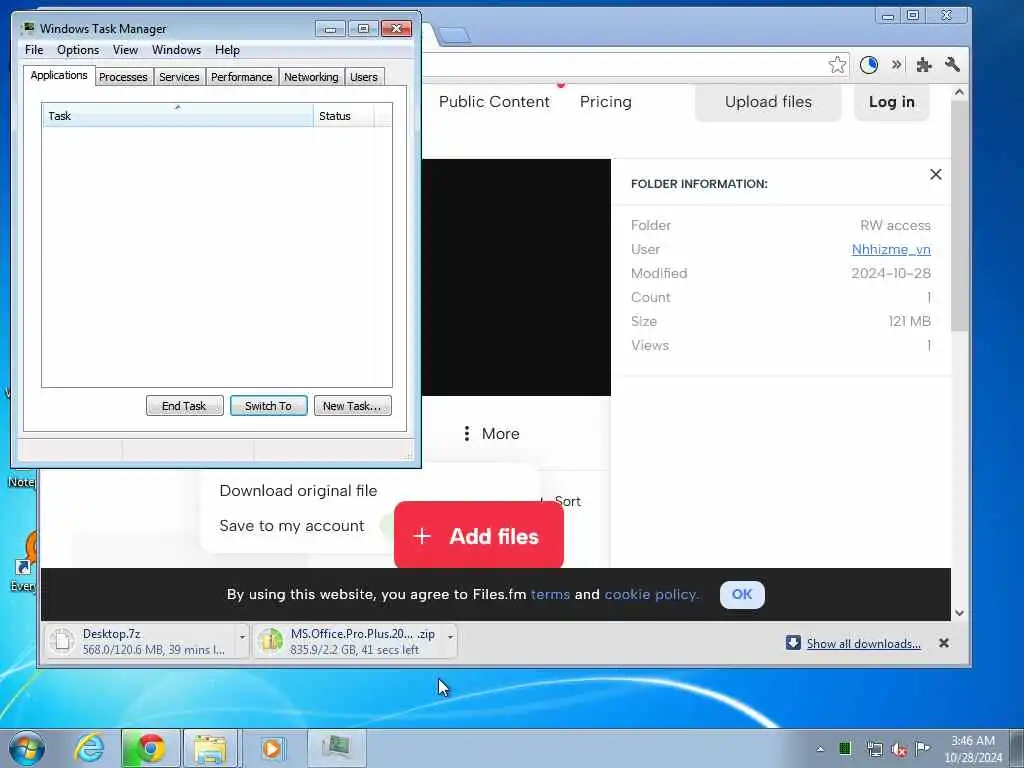This screenshot has width=1024, height=768.
Task: Click muted volume tray icon
Action: pos(899,749)
